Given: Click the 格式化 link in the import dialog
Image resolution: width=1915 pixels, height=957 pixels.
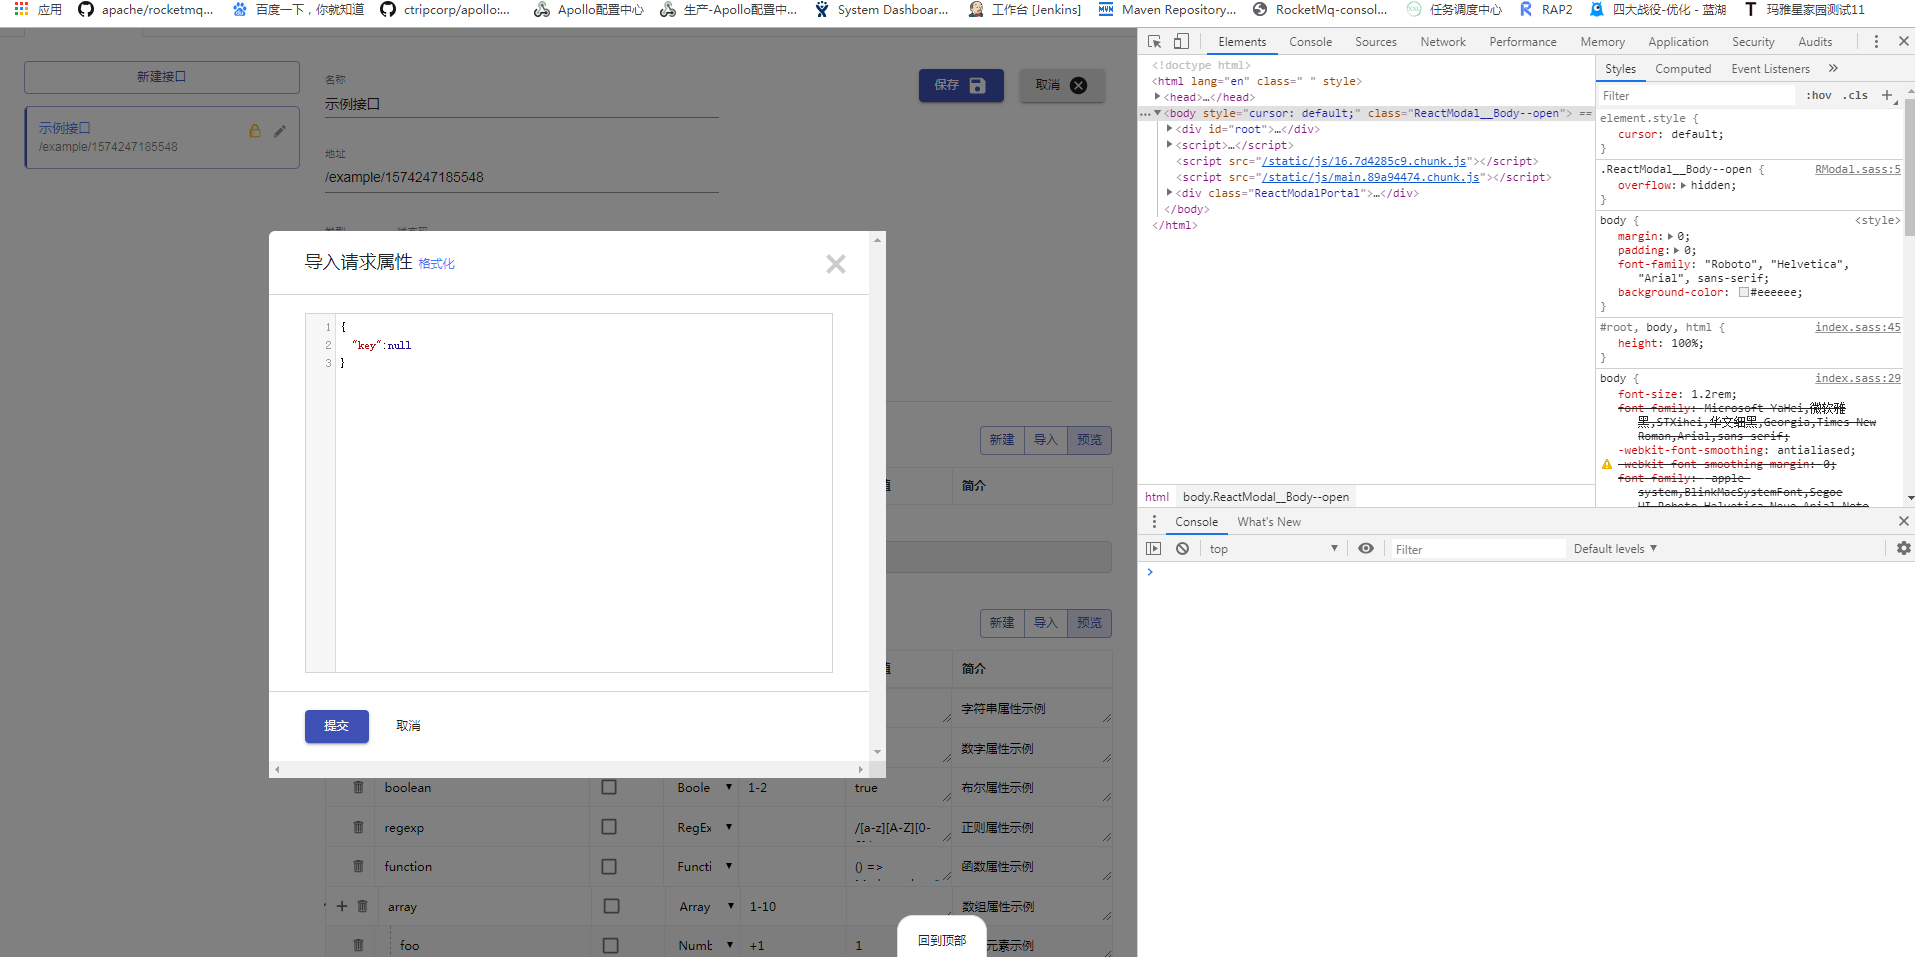Looking at the screenshot, I should coord(436,263).
